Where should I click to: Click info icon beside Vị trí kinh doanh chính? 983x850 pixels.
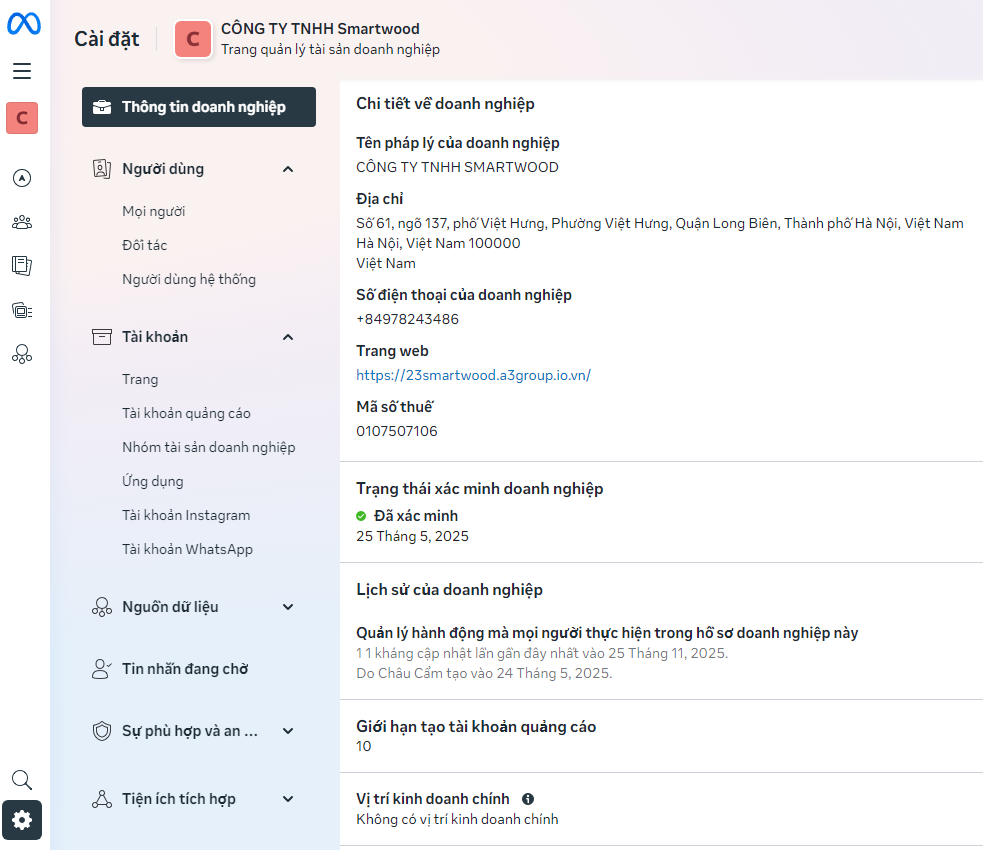[528, 799]
